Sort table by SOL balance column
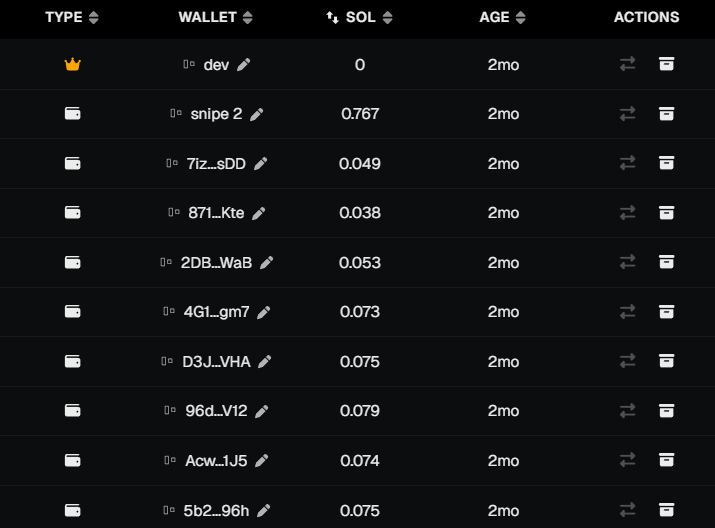Viewport: 715px width, 528px height. click(x=360, y=17)
